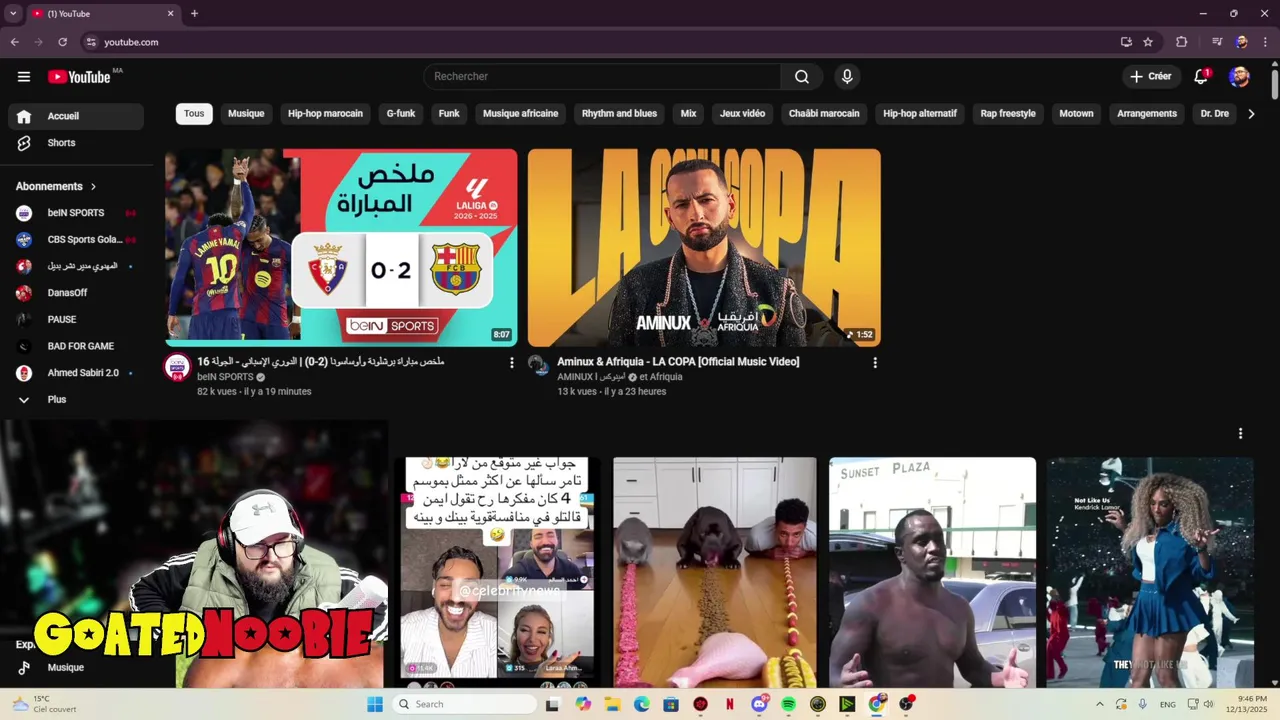This screenshot has height=720, width=1280.
Task: Go back with browser back arrow
Action: coord(14,42)
